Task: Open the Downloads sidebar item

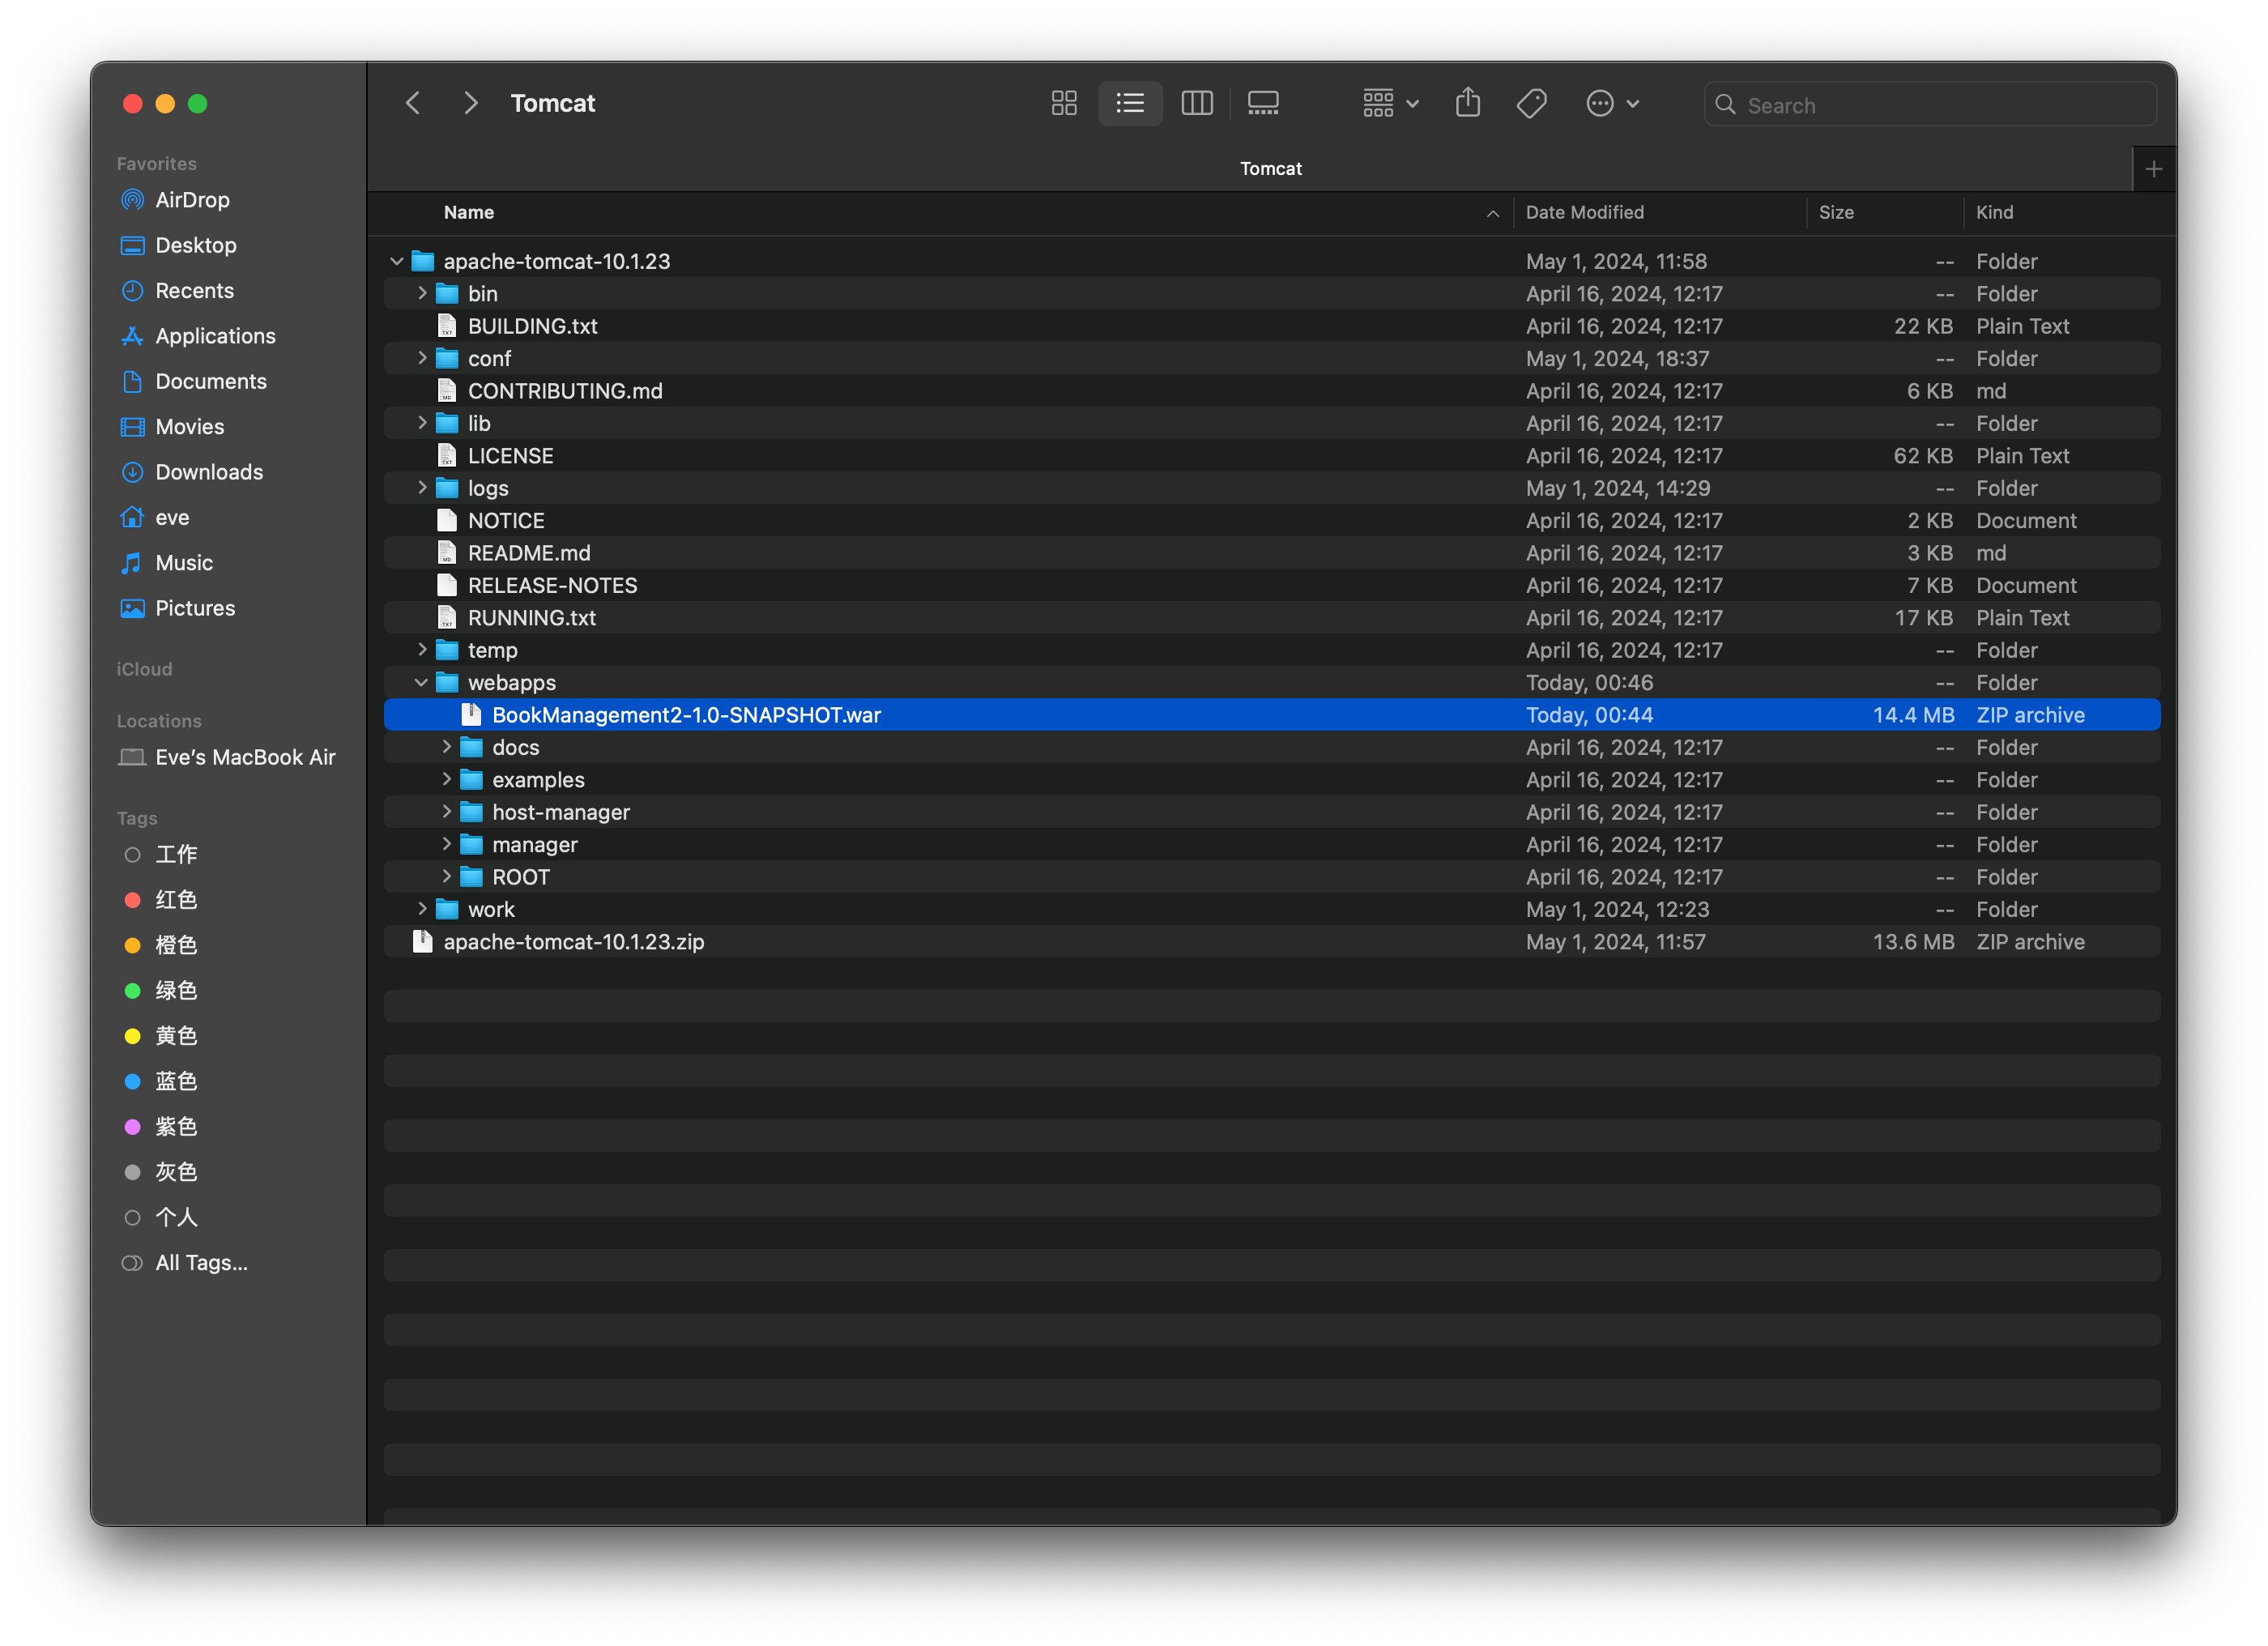Action: pos(208,472)
